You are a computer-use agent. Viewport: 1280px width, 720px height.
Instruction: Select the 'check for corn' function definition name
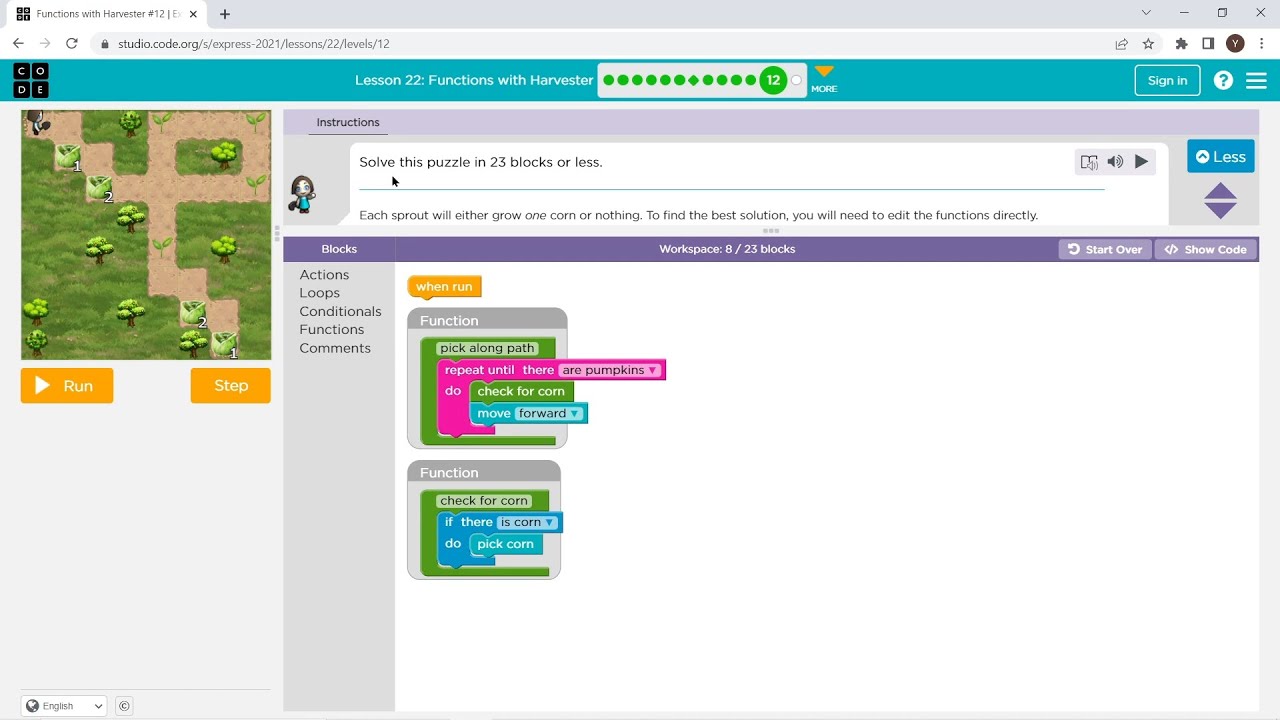coord(483,500)
